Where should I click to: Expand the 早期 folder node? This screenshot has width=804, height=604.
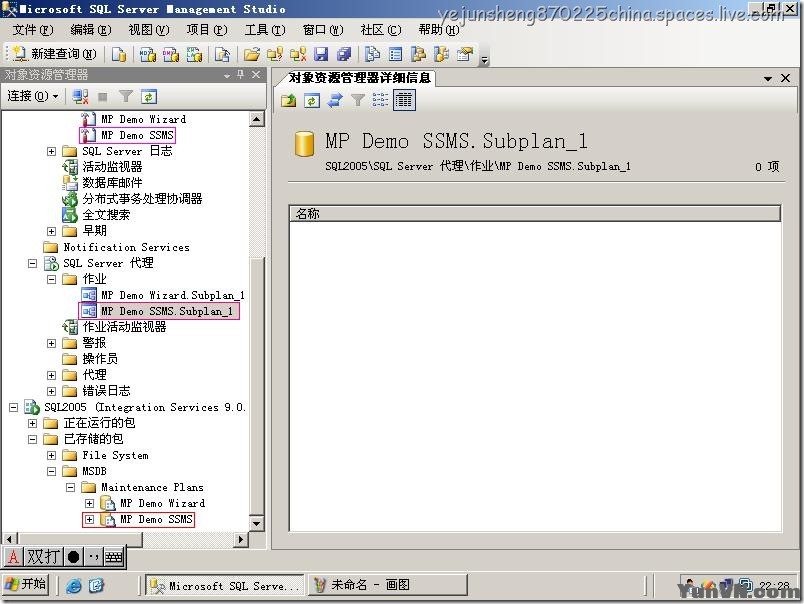(51, 231)
